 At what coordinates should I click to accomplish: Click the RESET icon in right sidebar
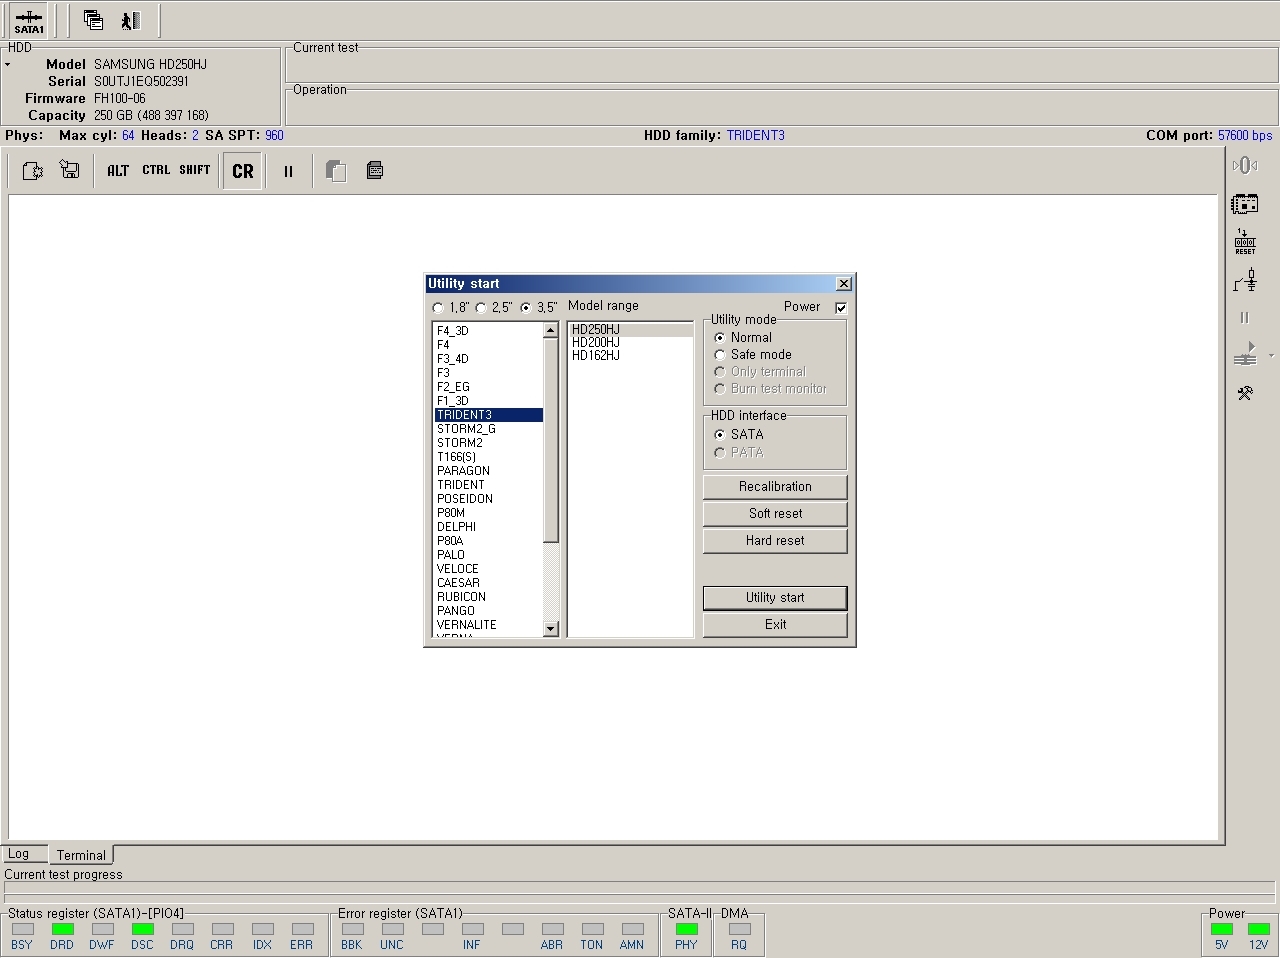point(1244,242)
